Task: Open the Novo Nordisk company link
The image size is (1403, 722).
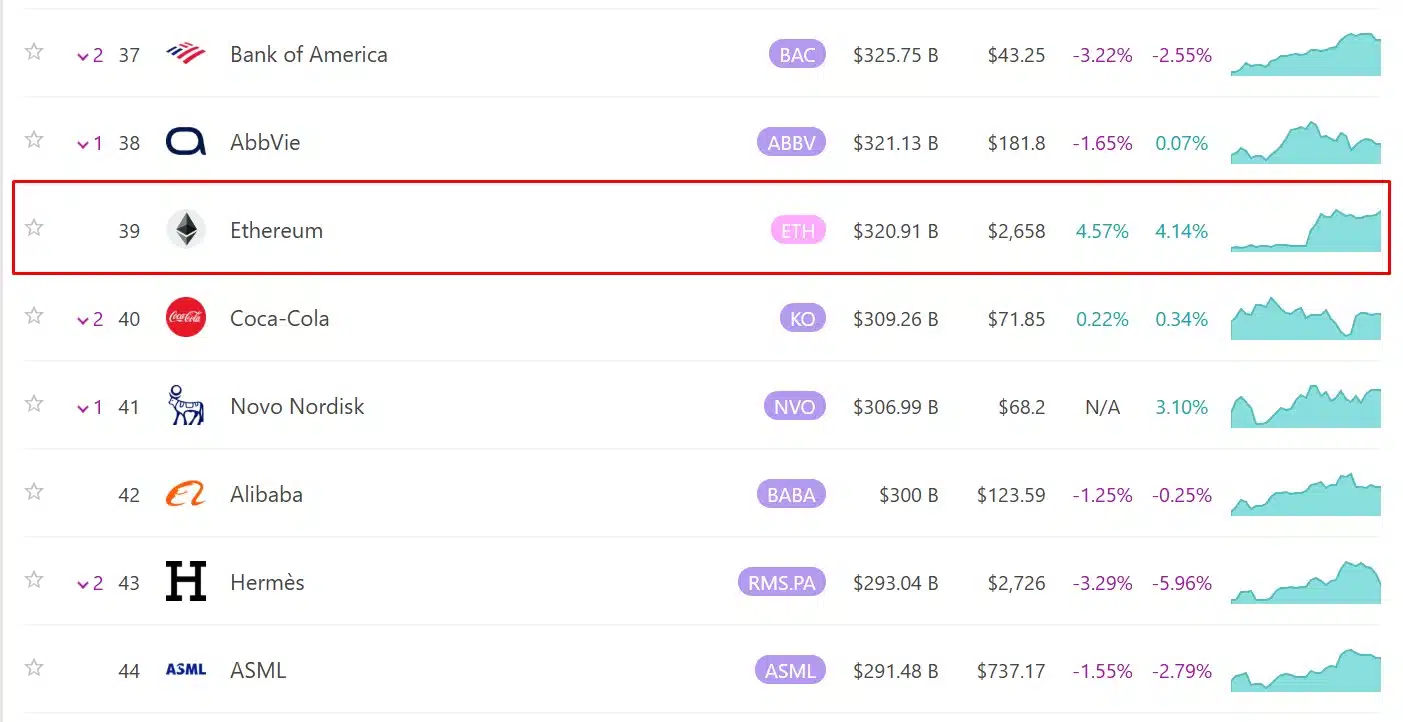Action: coord(297,406)
